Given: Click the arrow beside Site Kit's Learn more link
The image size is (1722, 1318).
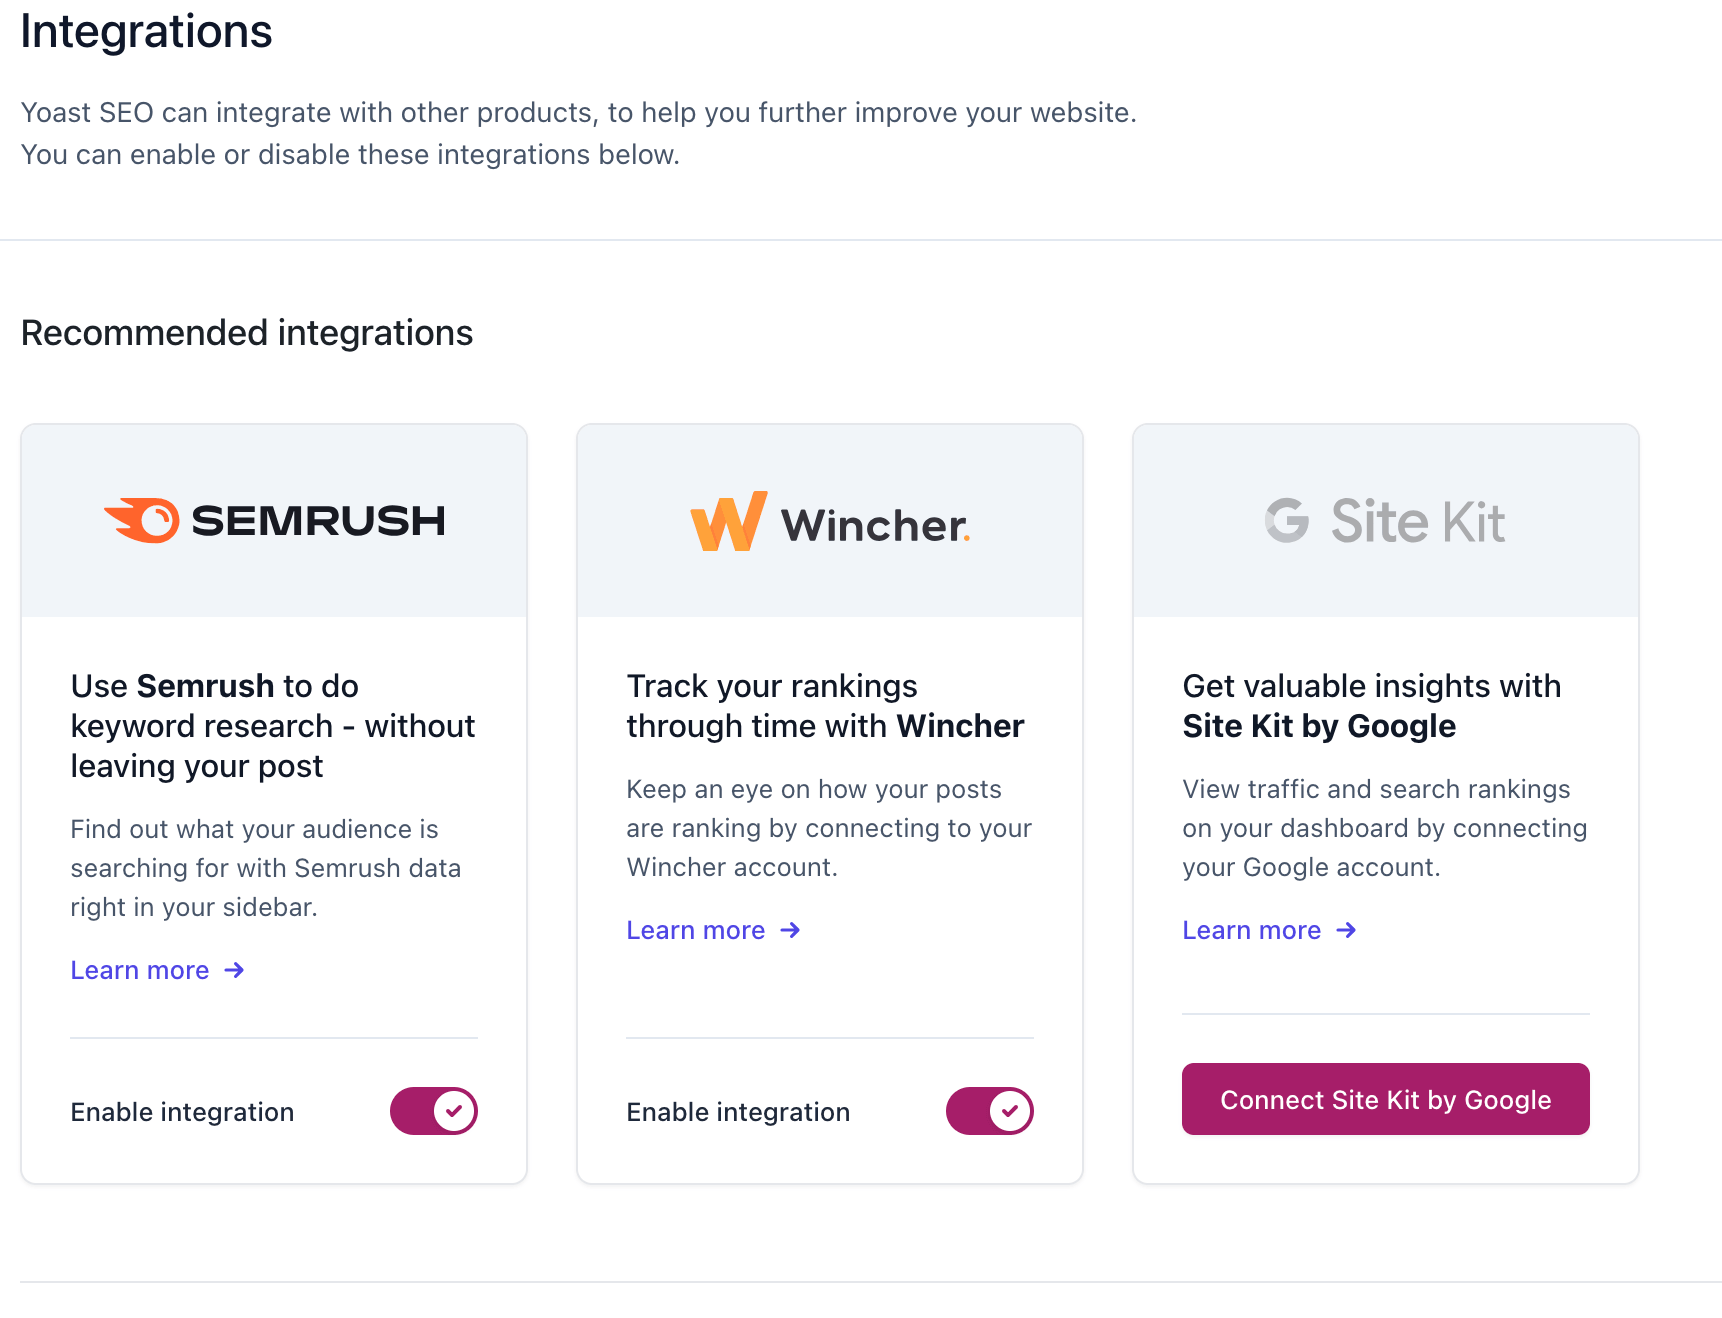Looking at the screenshot, I should (1345, 930).
